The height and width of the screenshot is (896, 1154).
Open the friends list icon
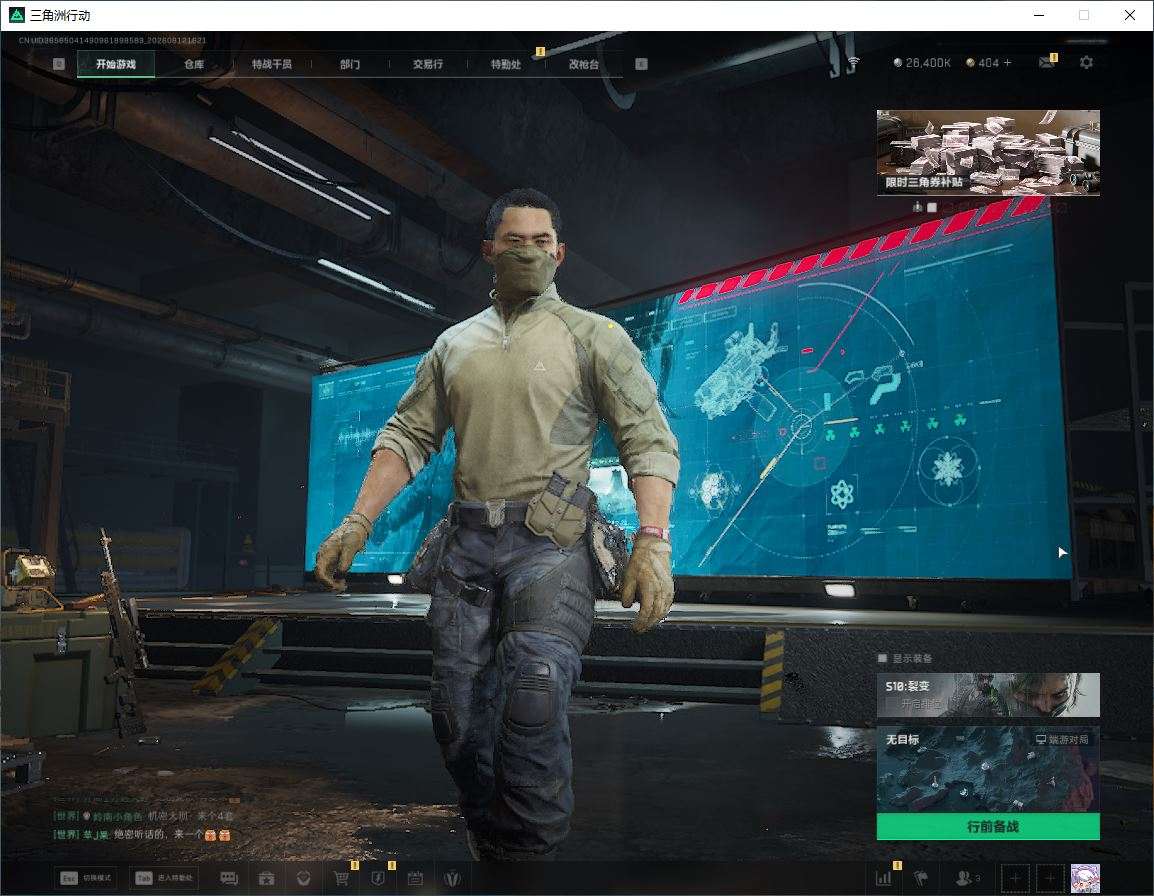[966, 878]
